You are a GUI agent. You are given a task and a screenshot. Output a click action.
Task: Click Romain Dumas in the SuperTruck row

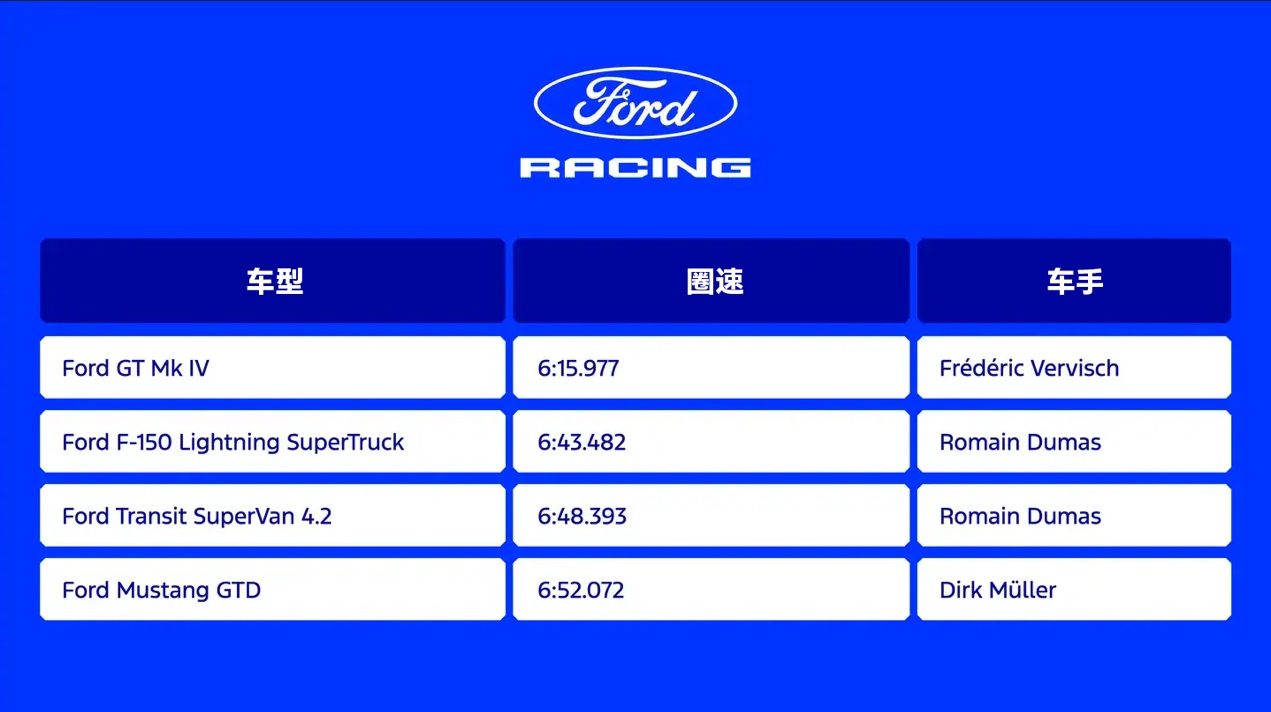coord(1020,442)
